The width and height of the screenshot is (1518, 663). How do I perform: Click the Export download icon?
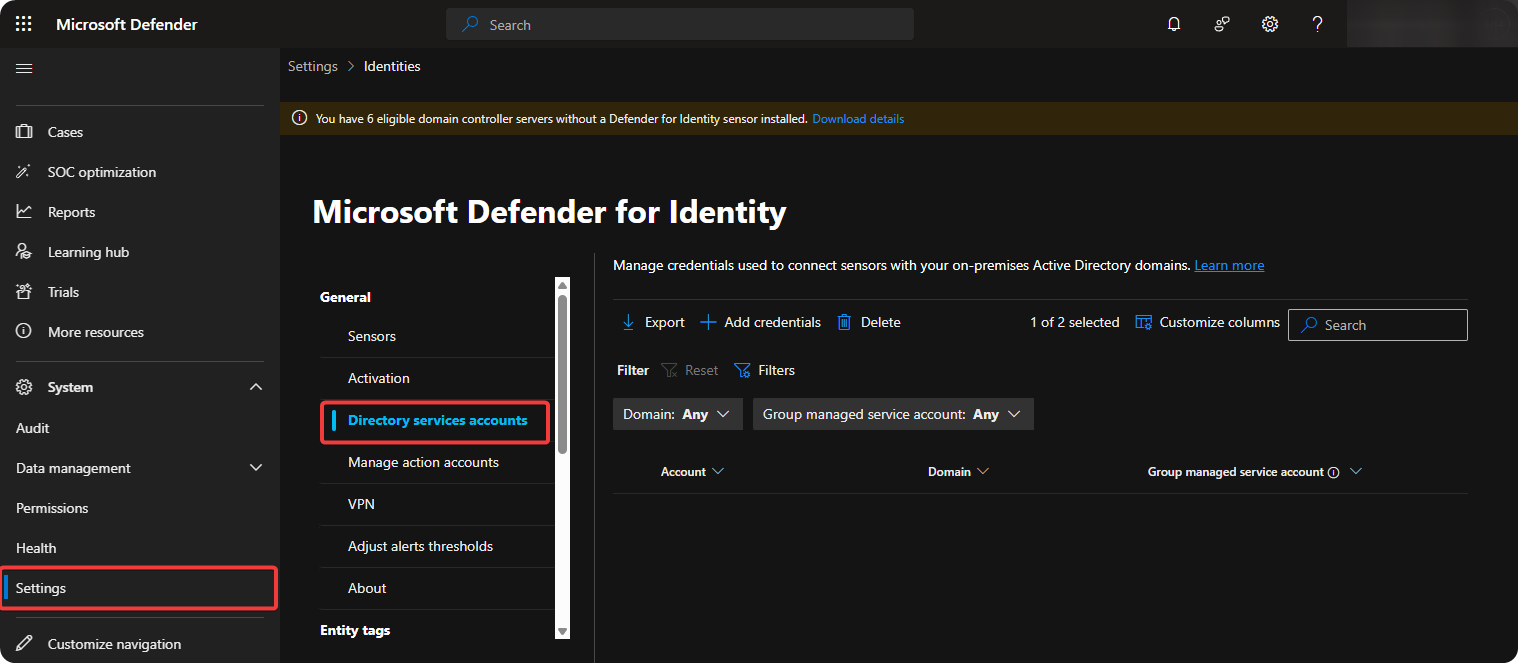tap(629, 322)
